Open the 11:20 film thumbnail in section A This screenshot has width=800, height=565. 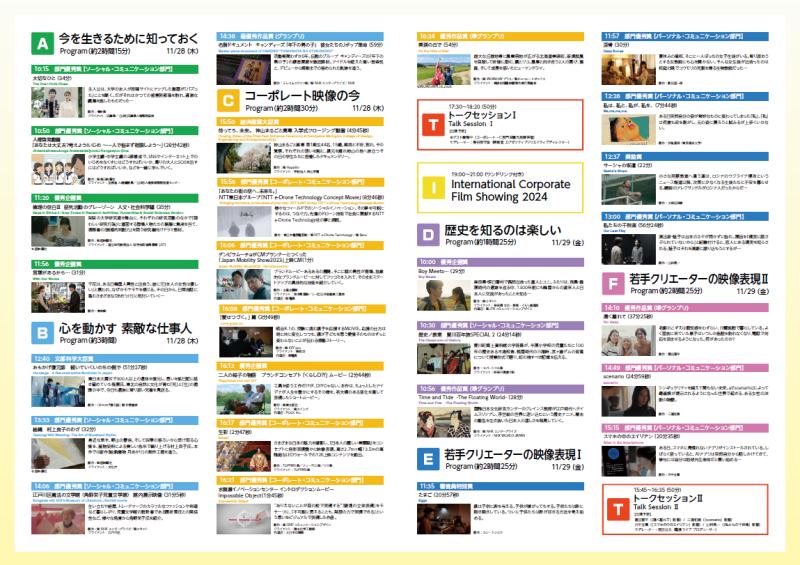tap(58, 231)
